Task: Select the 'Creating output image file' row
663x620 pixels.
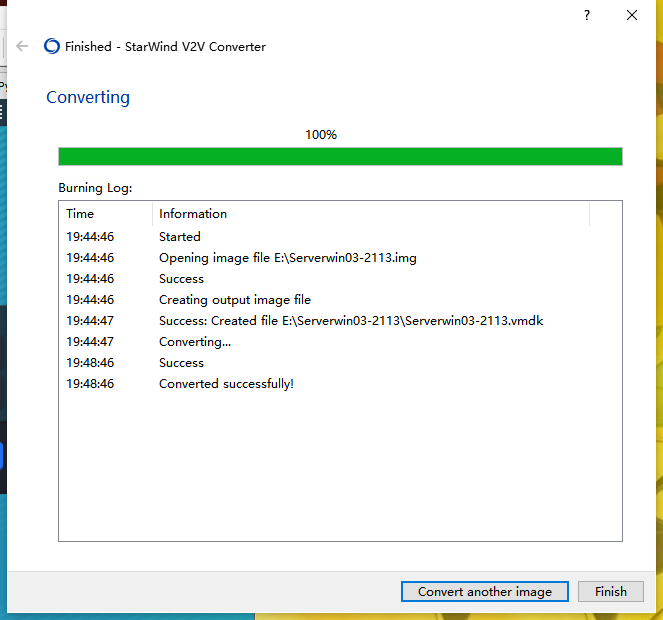Action: click(340, 300)
